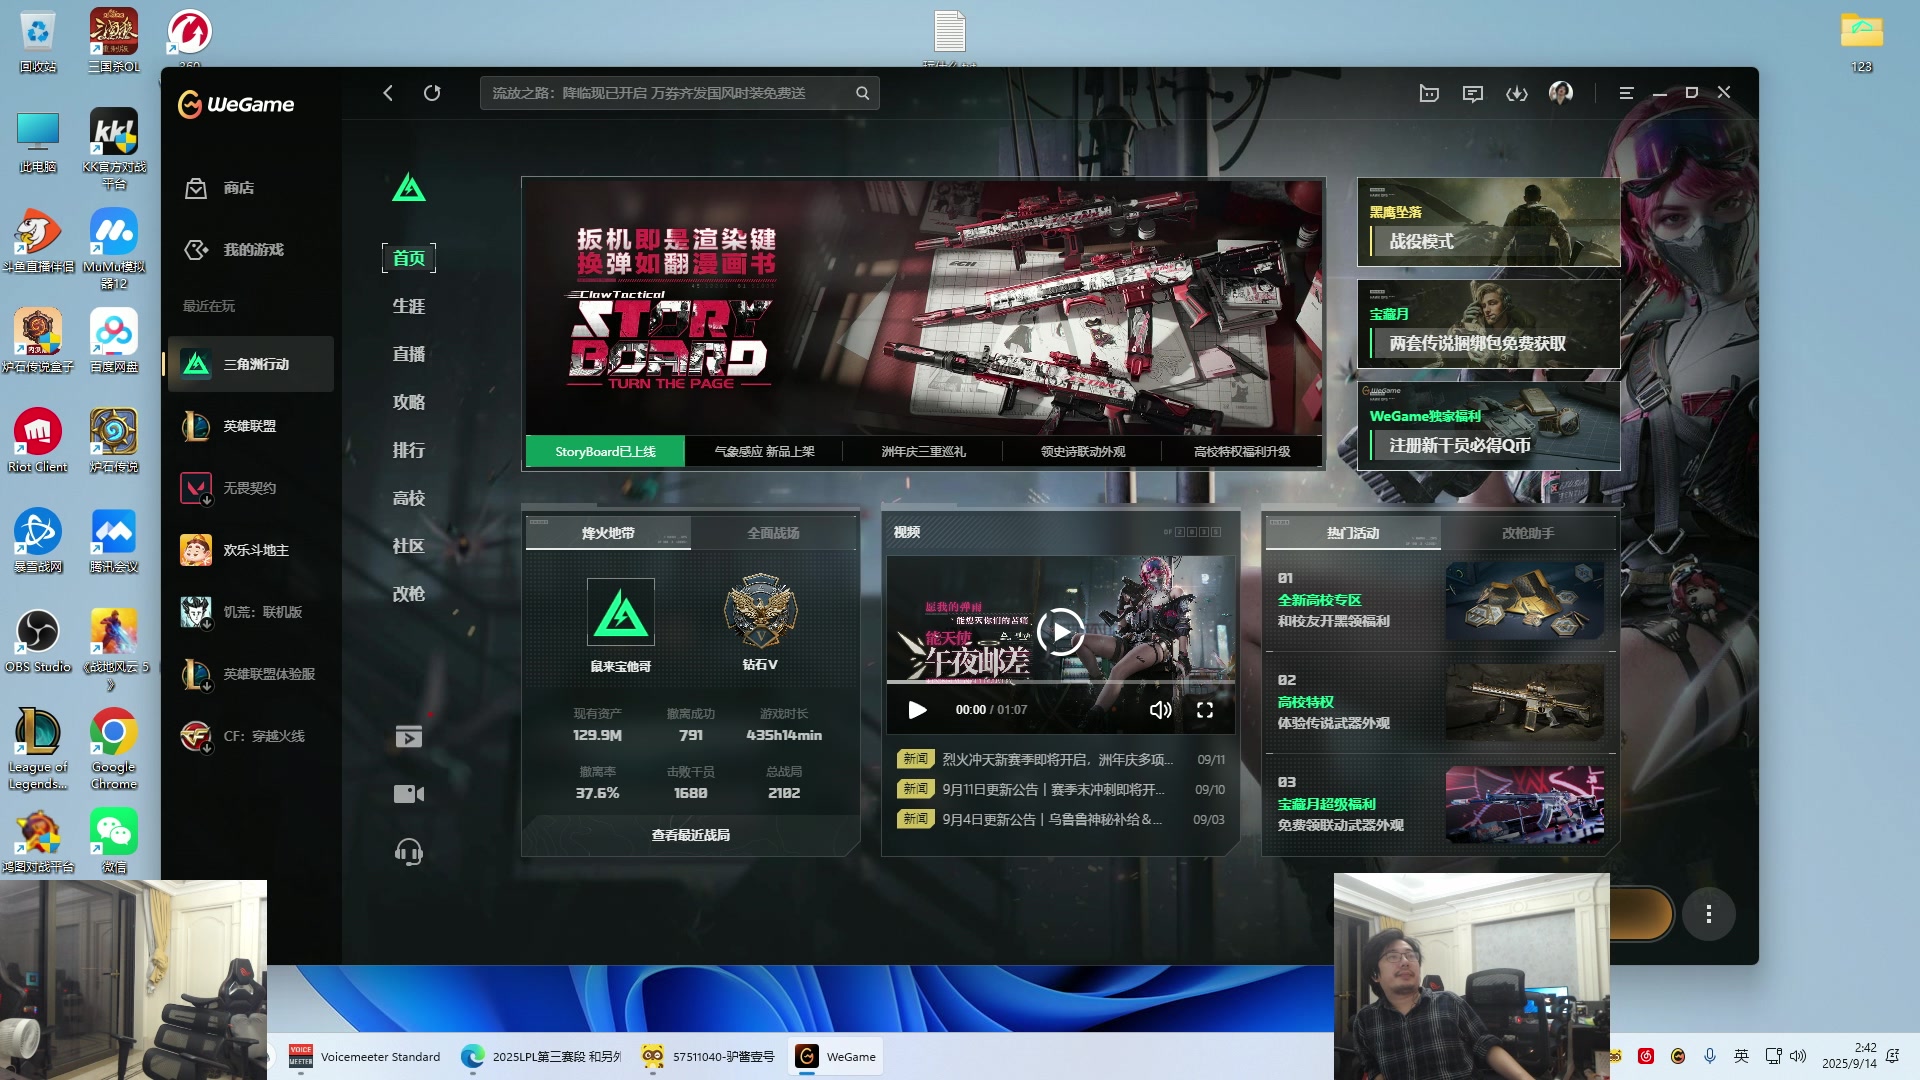The height and width of the screenshot is (1080, 1920).
Task: Open the messages icon in header
Action: coord(1473,93)
